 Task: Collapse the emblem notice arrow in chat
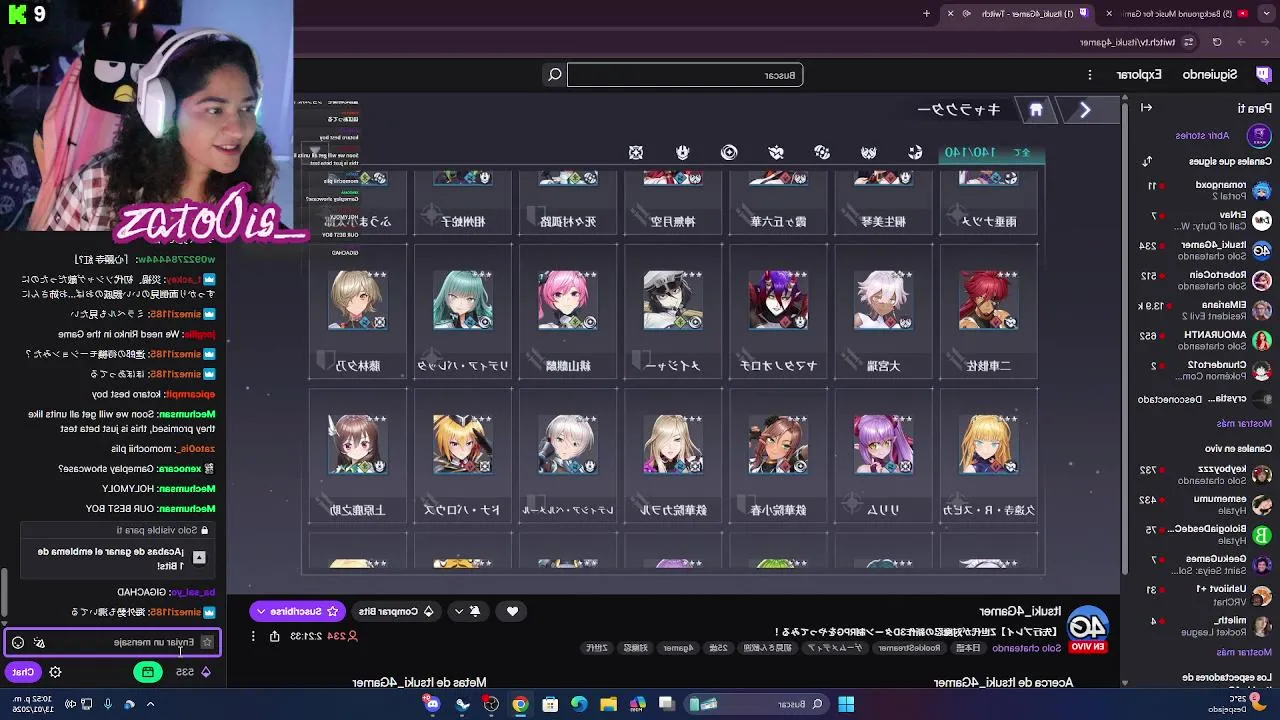199,558
